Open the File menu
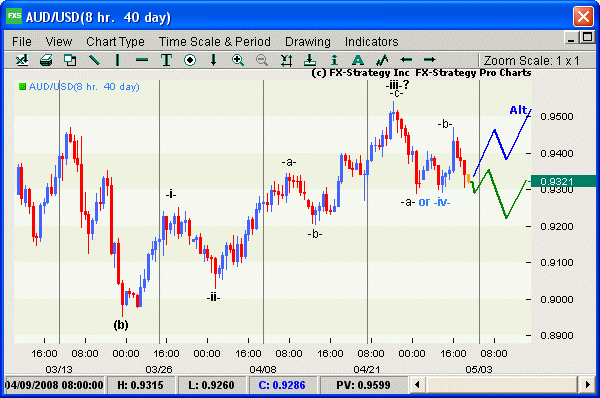600x398 pixels. click(22, 41)
